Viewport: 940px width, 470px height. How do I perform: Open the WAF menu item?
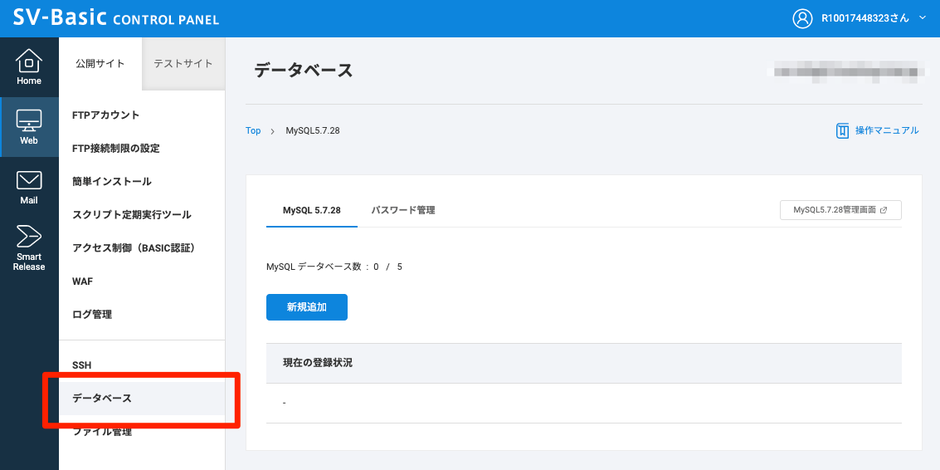(x=83, y=281)
